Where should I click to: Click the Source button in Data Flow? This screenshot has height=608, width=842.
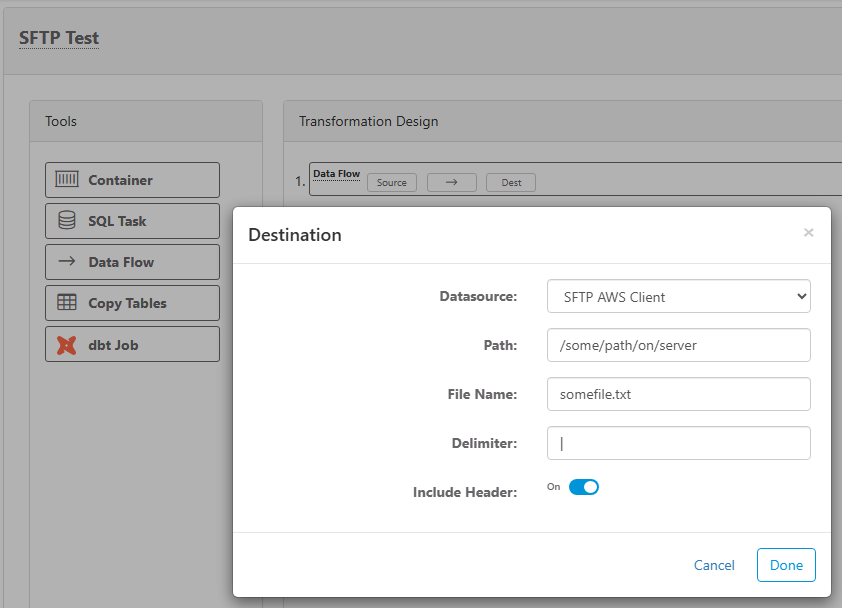tap(391, 183)
